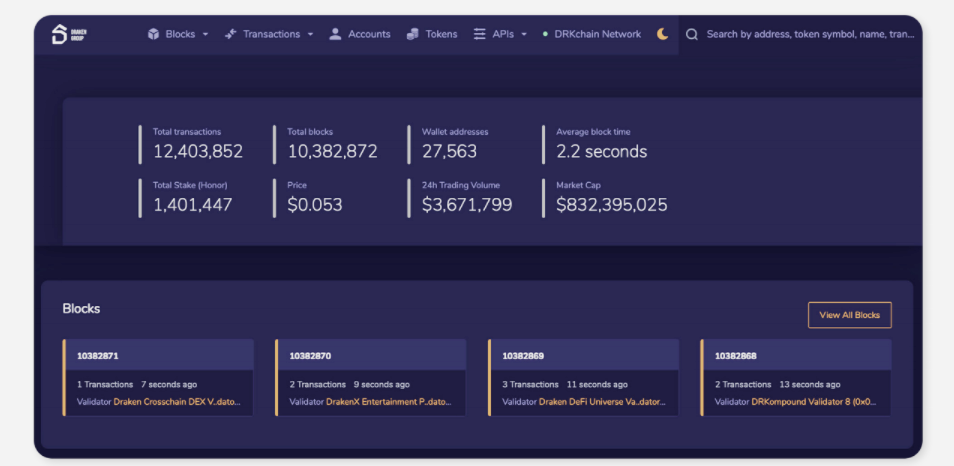Open block number 10382869
The width and height of the screenshot is (954, 466).
click(x=523, y=356)
